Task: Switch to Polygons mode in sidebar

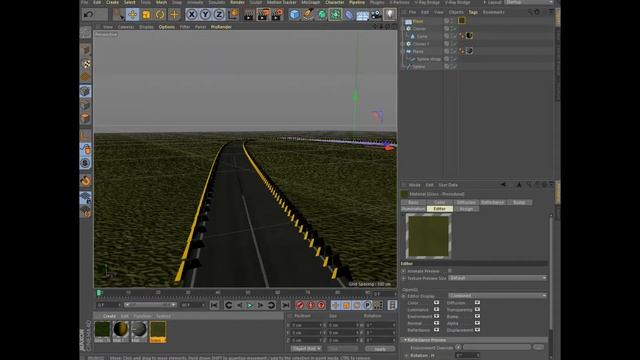Action: [85, 118]
